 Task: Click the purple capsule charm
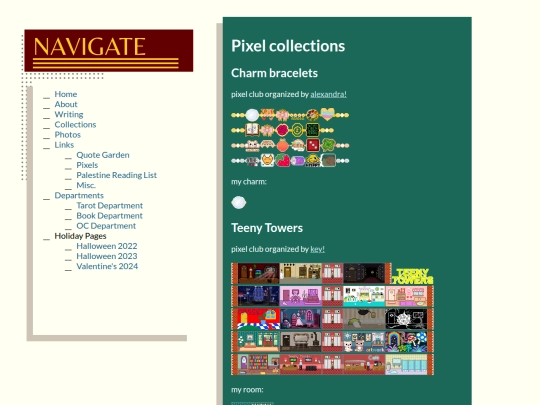pos(298,161)
